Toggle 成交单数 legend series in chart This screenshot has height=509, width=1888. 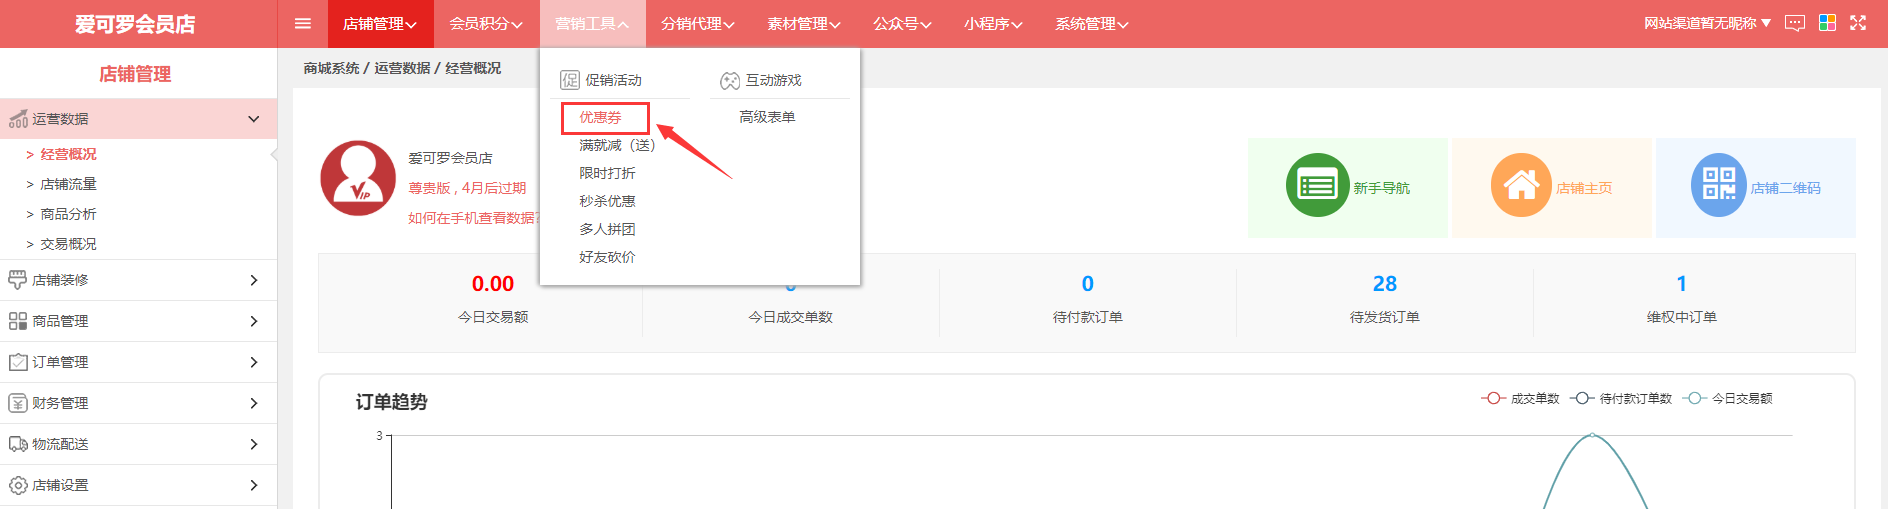pos(1521,398)
